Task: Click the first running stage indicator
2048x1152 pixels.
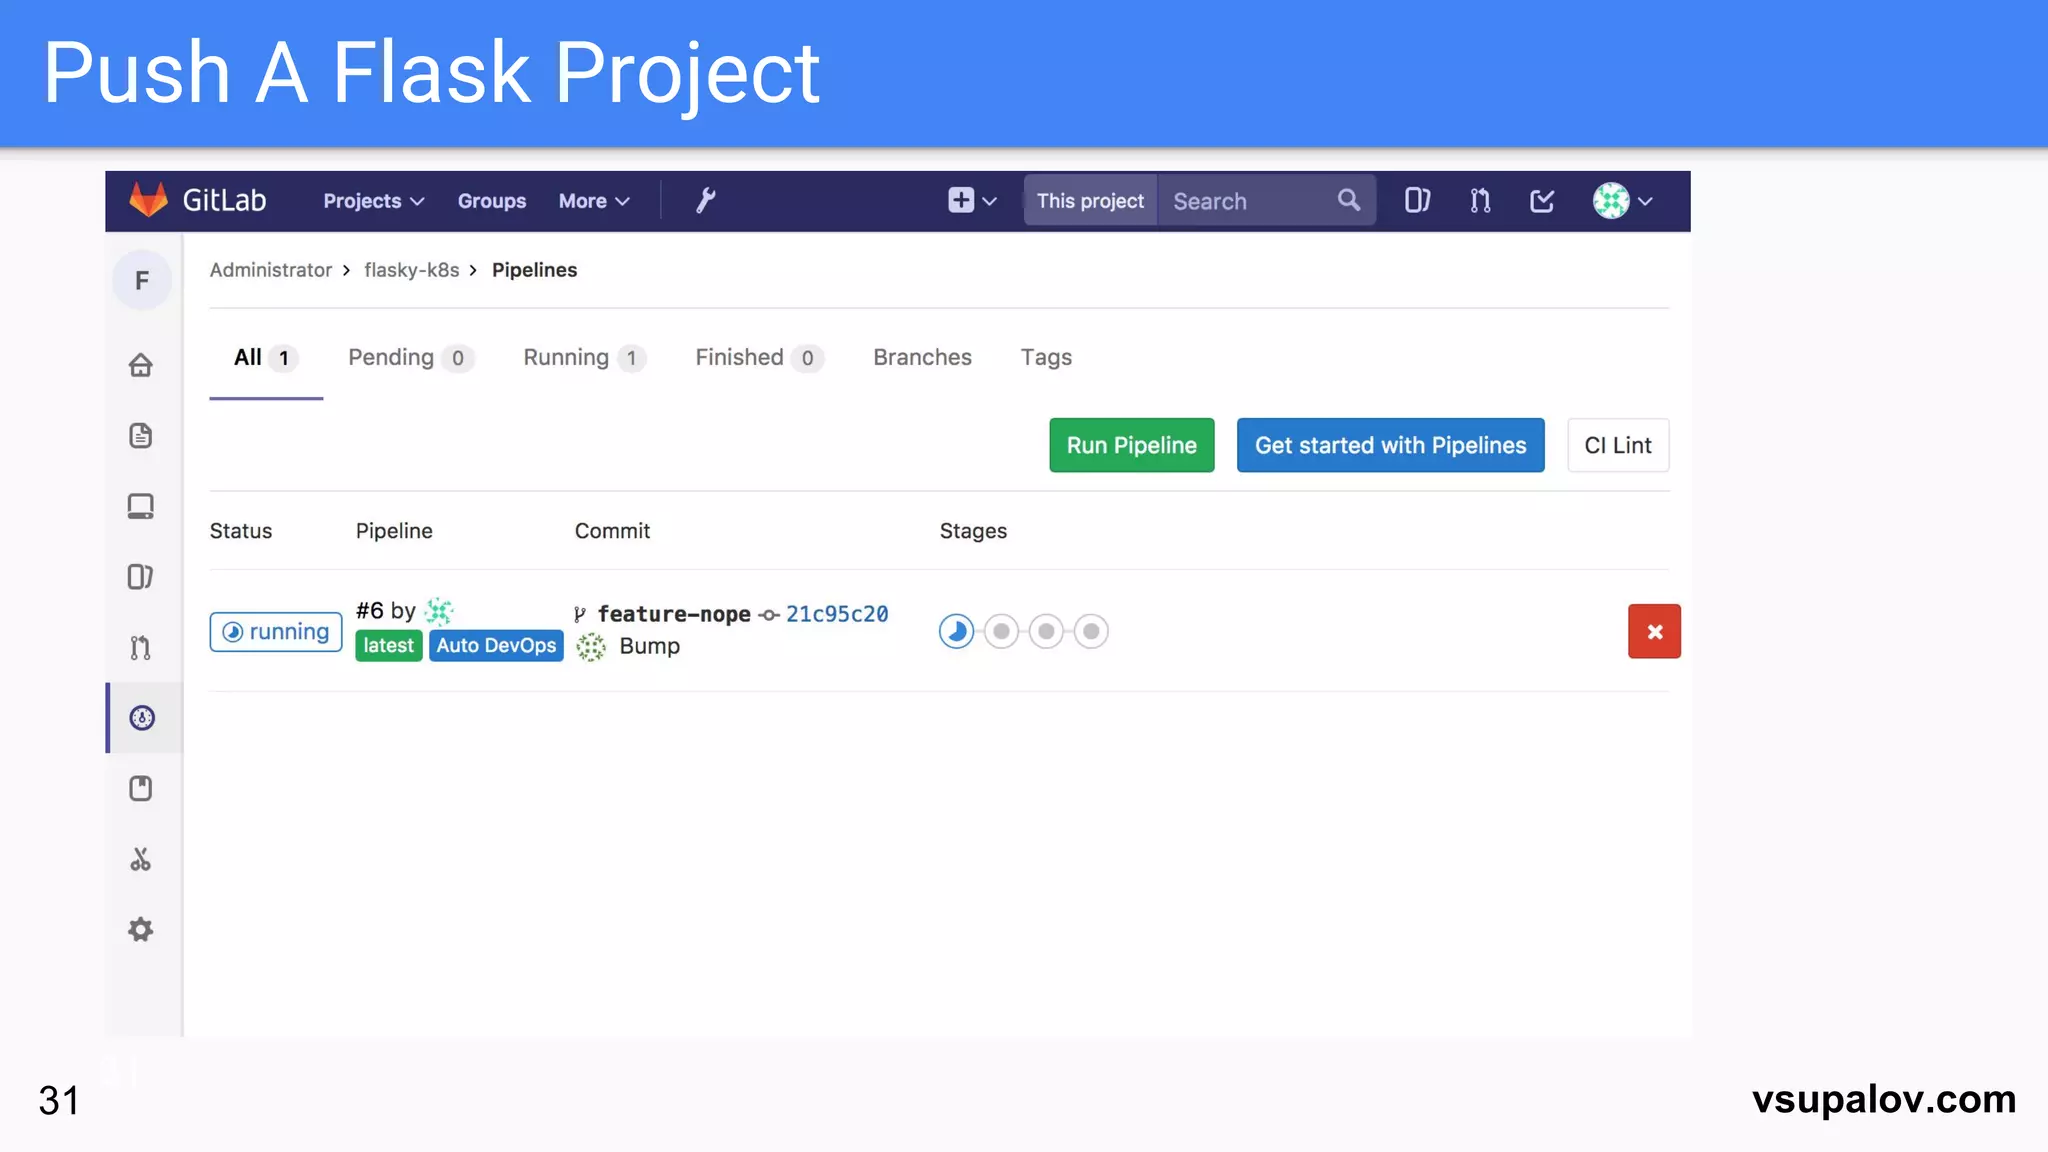Action: (956, 631)
